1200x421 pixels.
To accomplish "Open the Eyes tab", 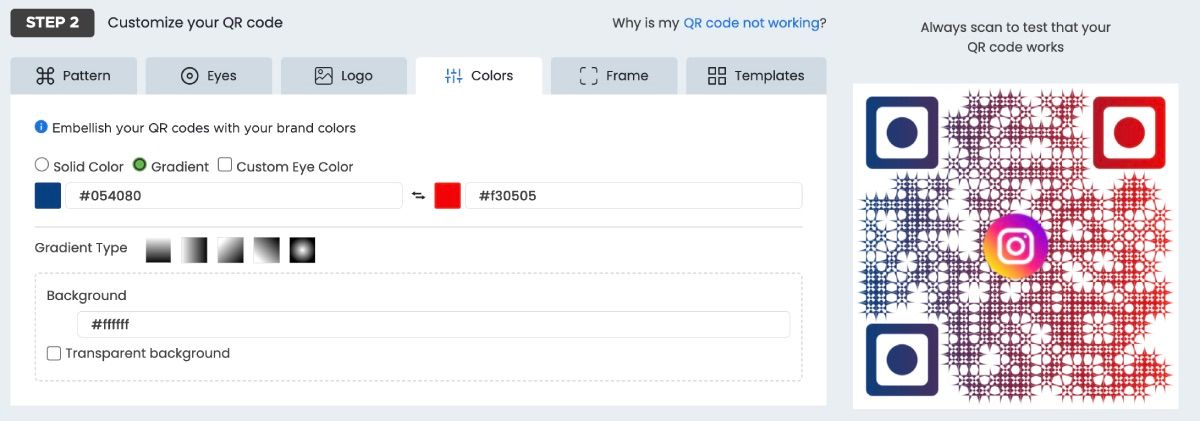I will (x=208, y=76).
